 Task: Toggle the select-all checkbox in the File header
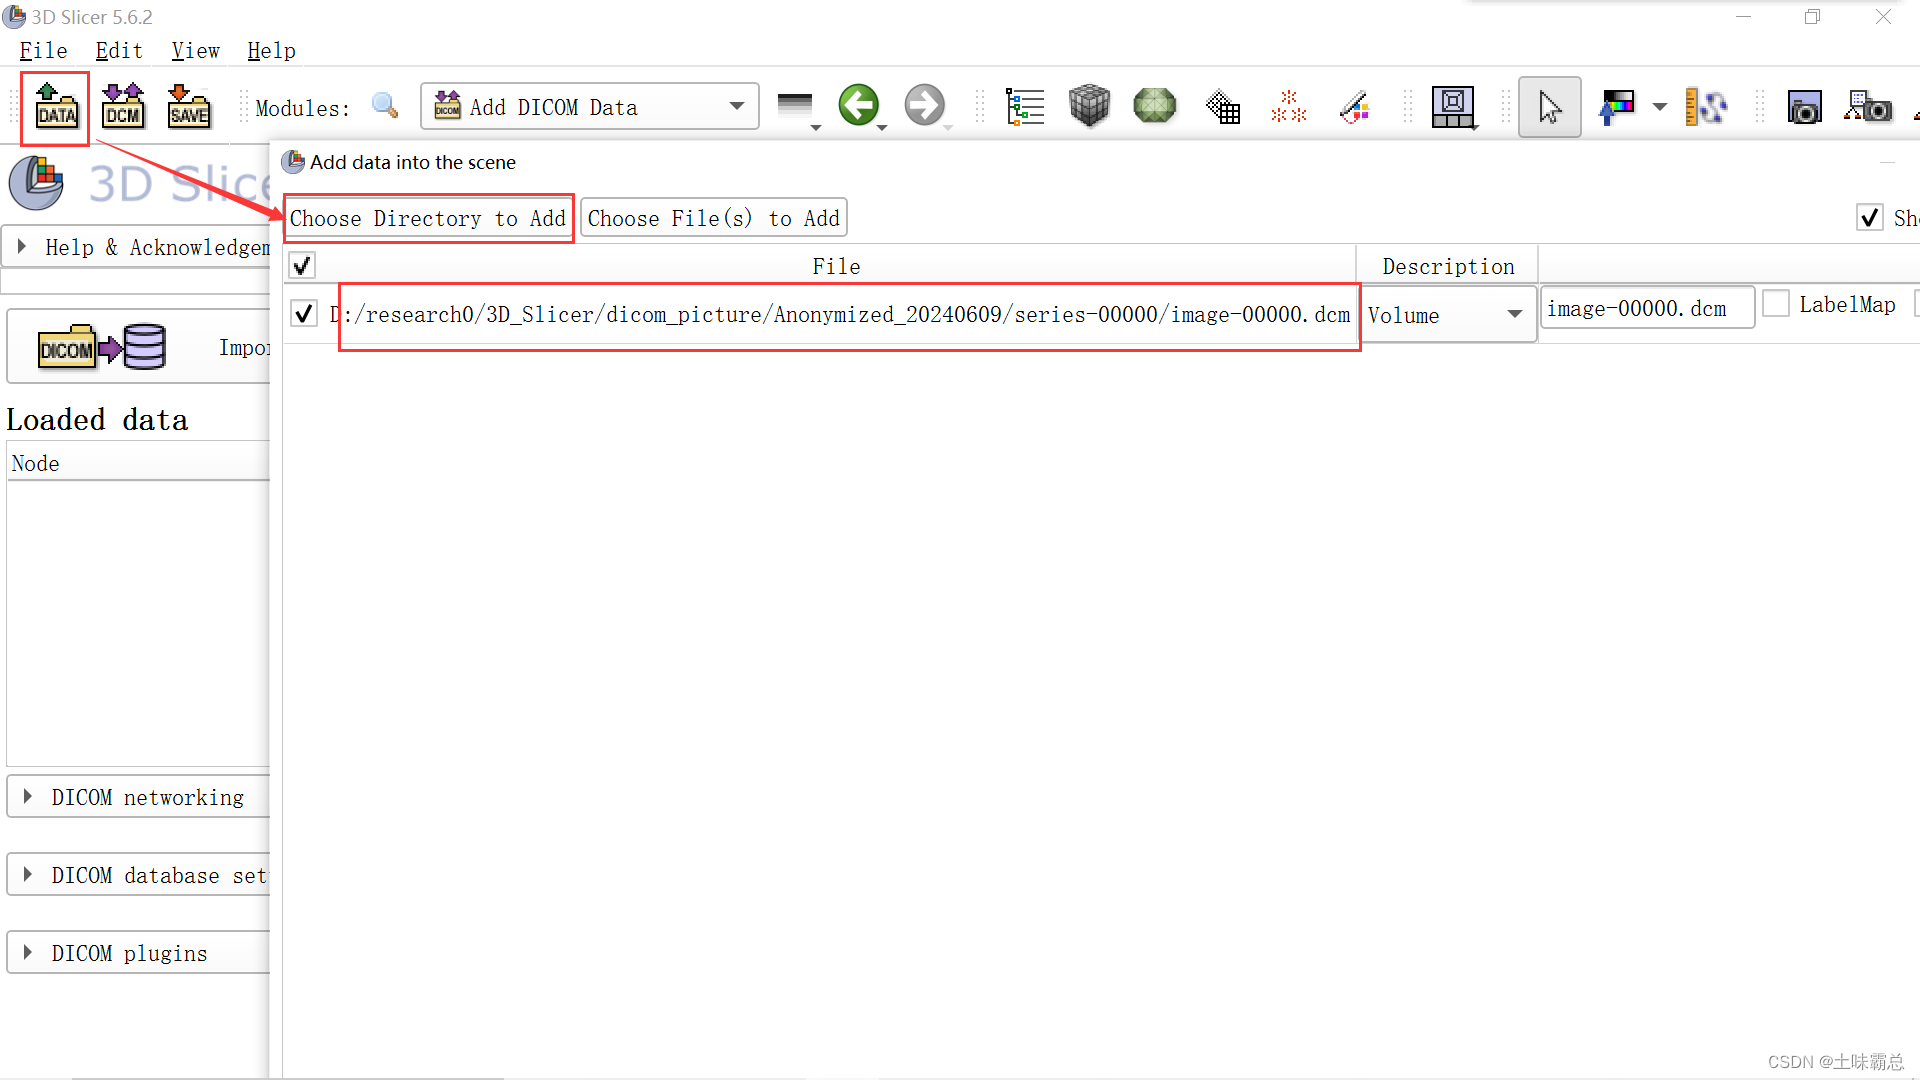tap(302, 266)
